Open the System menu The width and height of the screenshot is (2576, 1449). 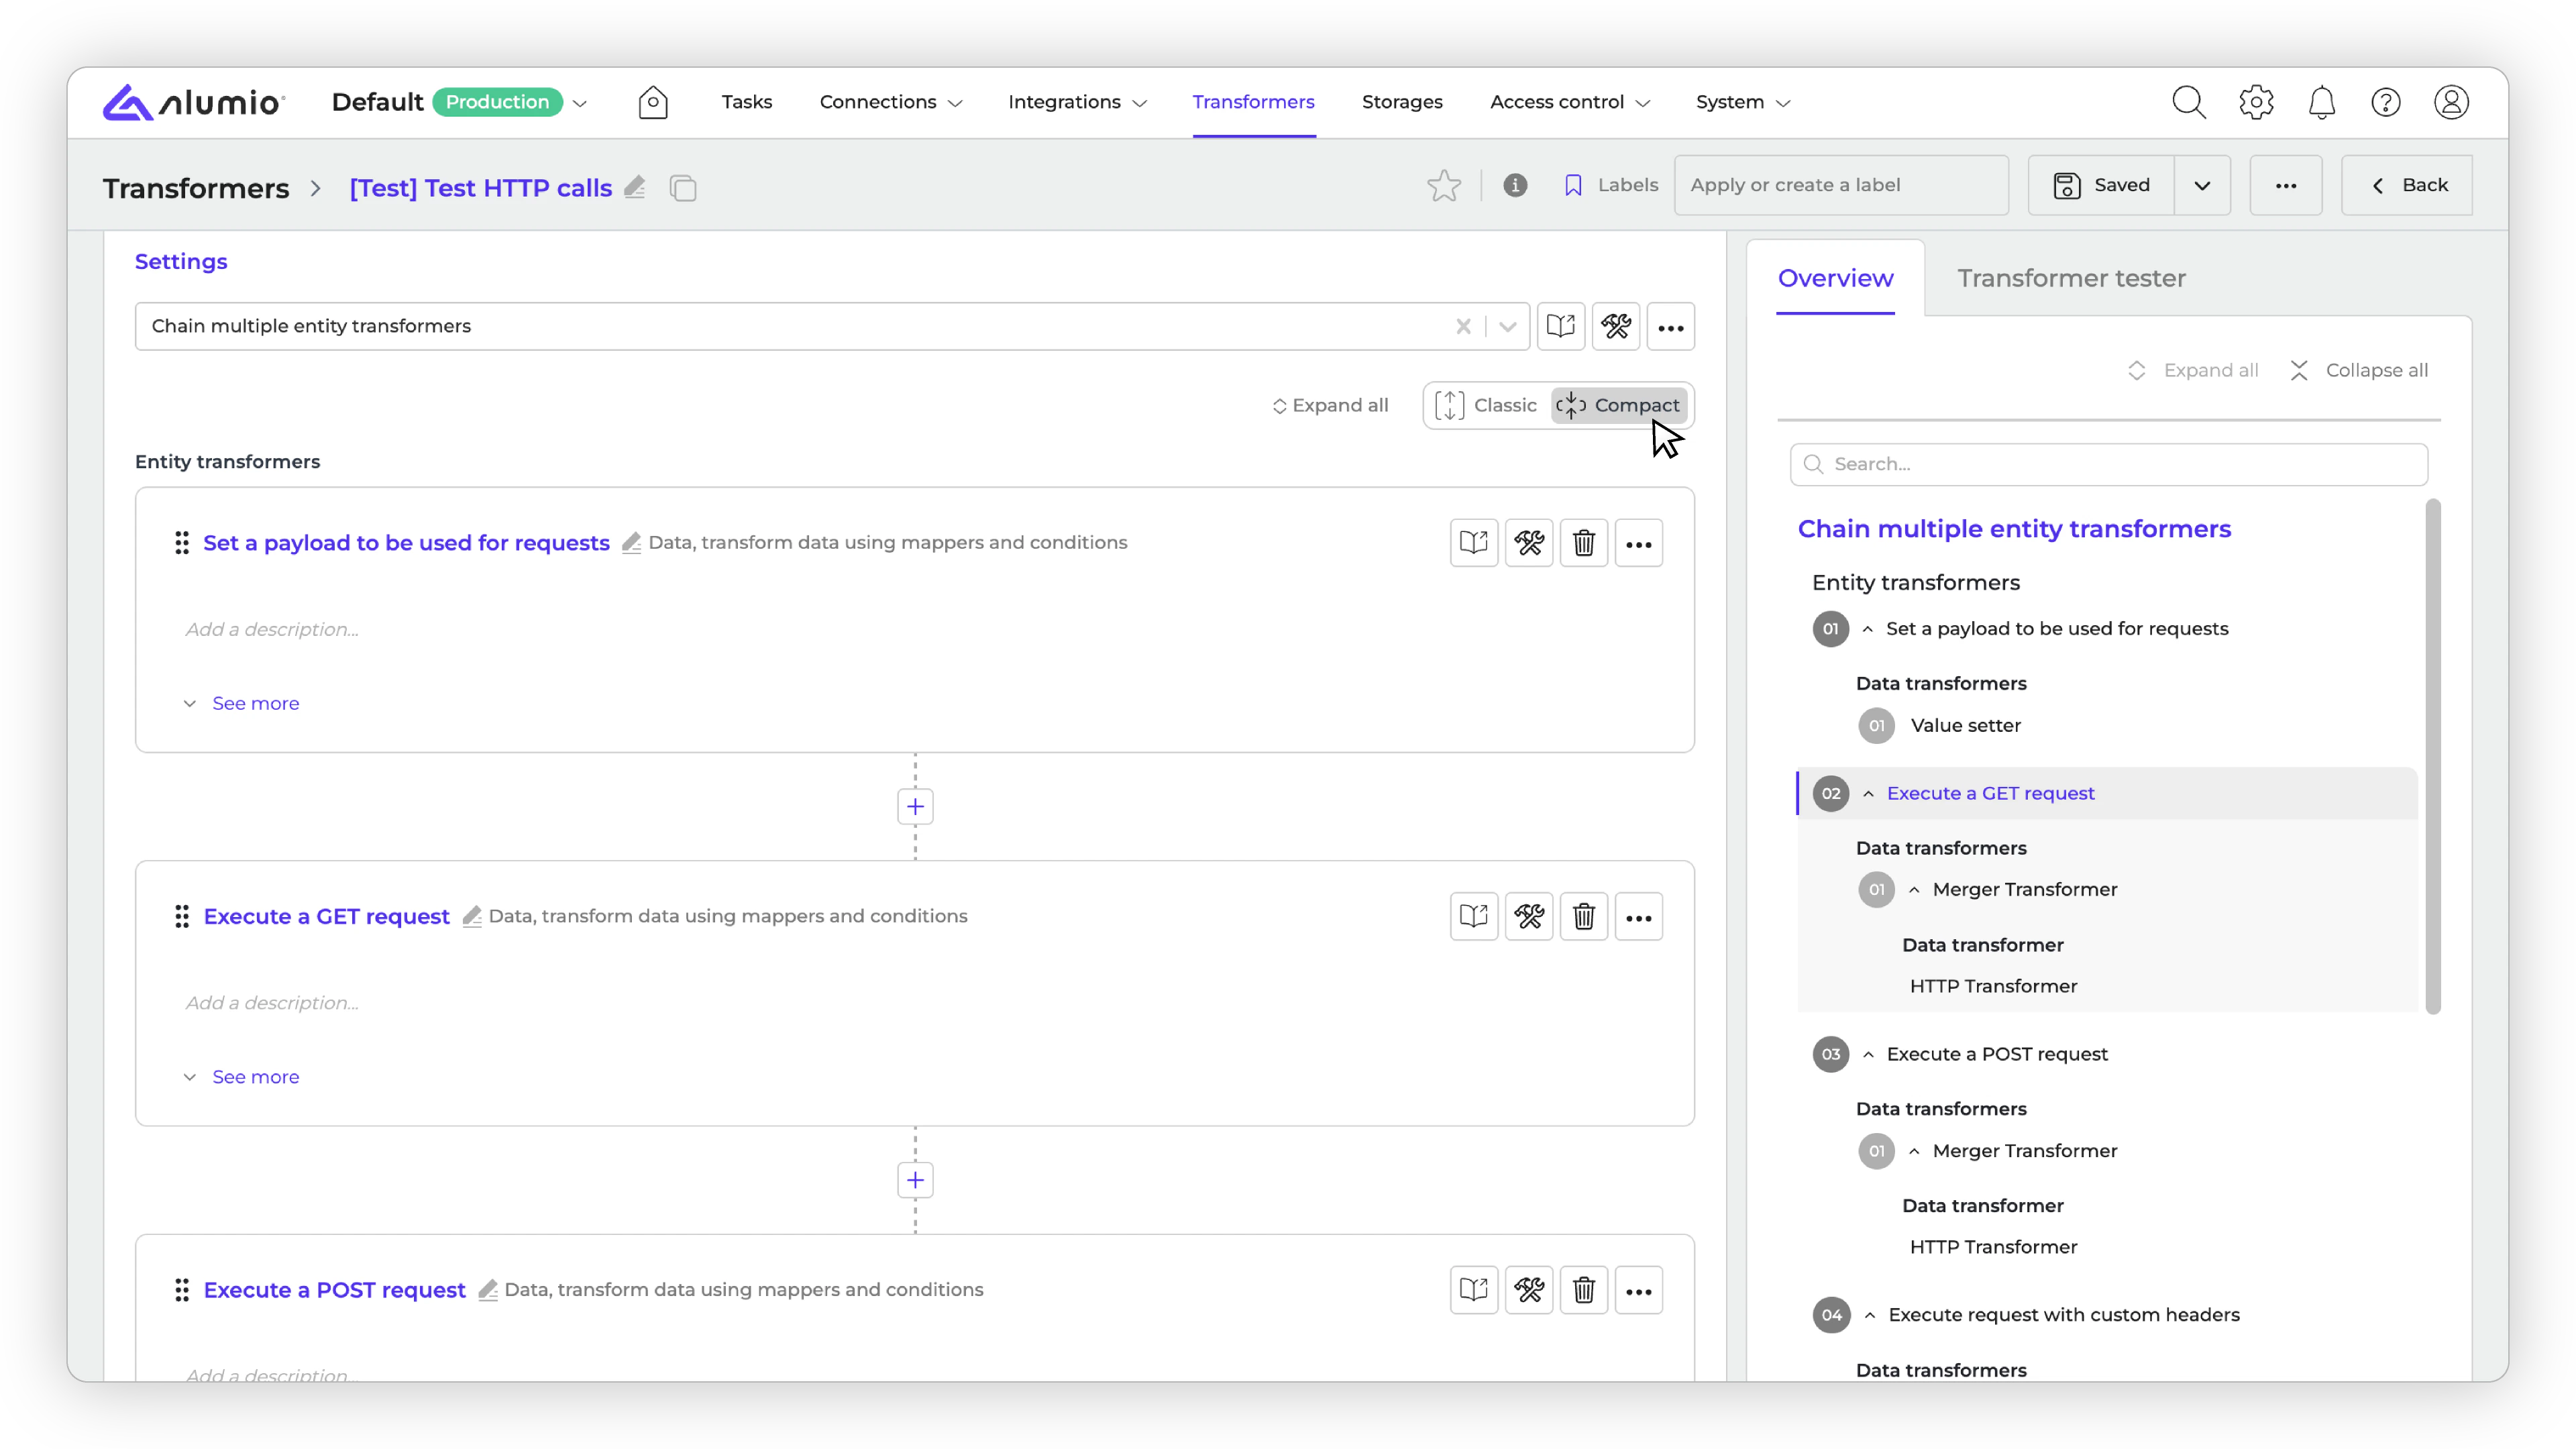pyautogui.click(x=1742, y=102)
